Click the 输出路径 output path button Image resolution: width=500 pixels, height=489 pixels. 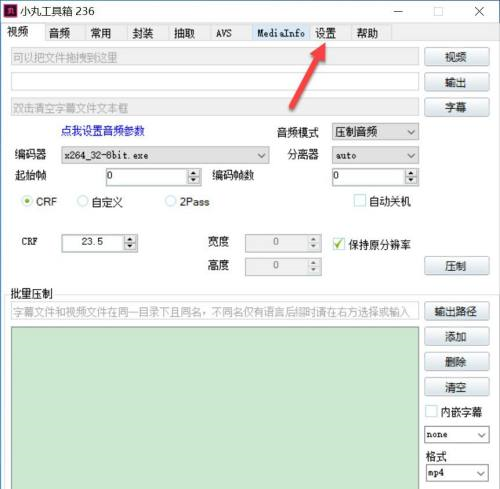(456, 311)
